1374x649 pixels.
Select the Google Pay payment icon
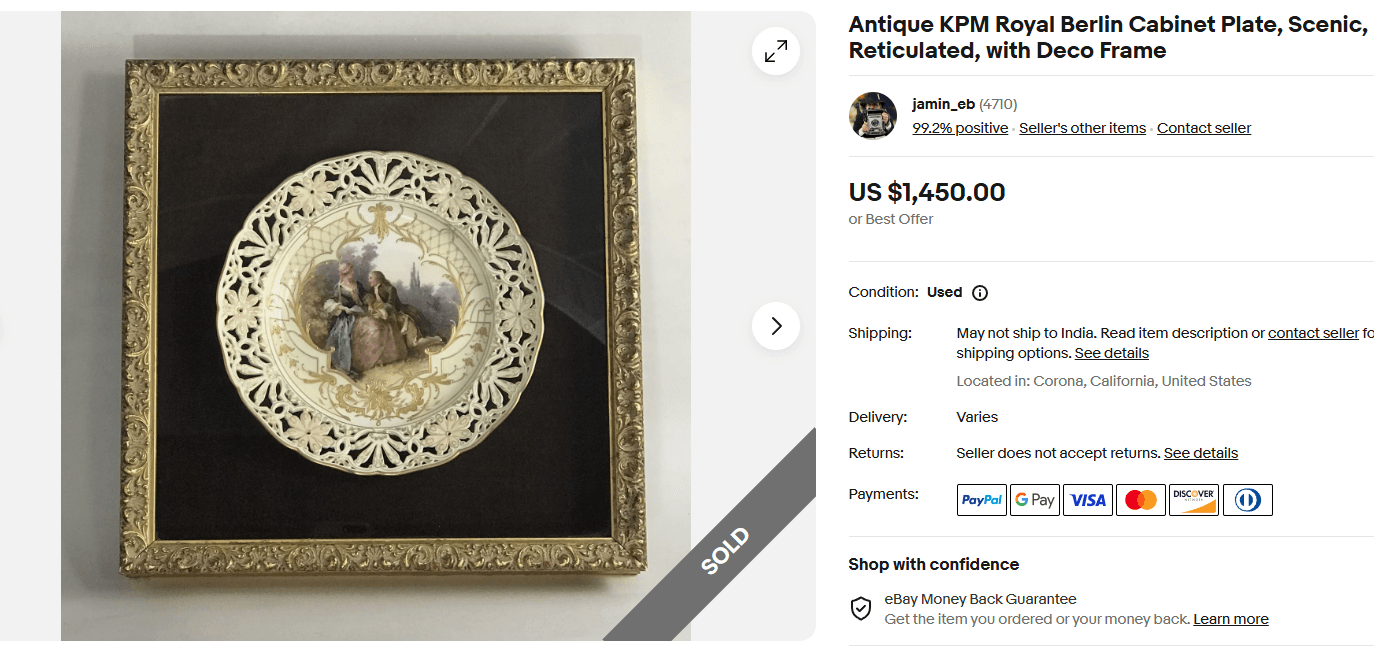[1034, 499]
